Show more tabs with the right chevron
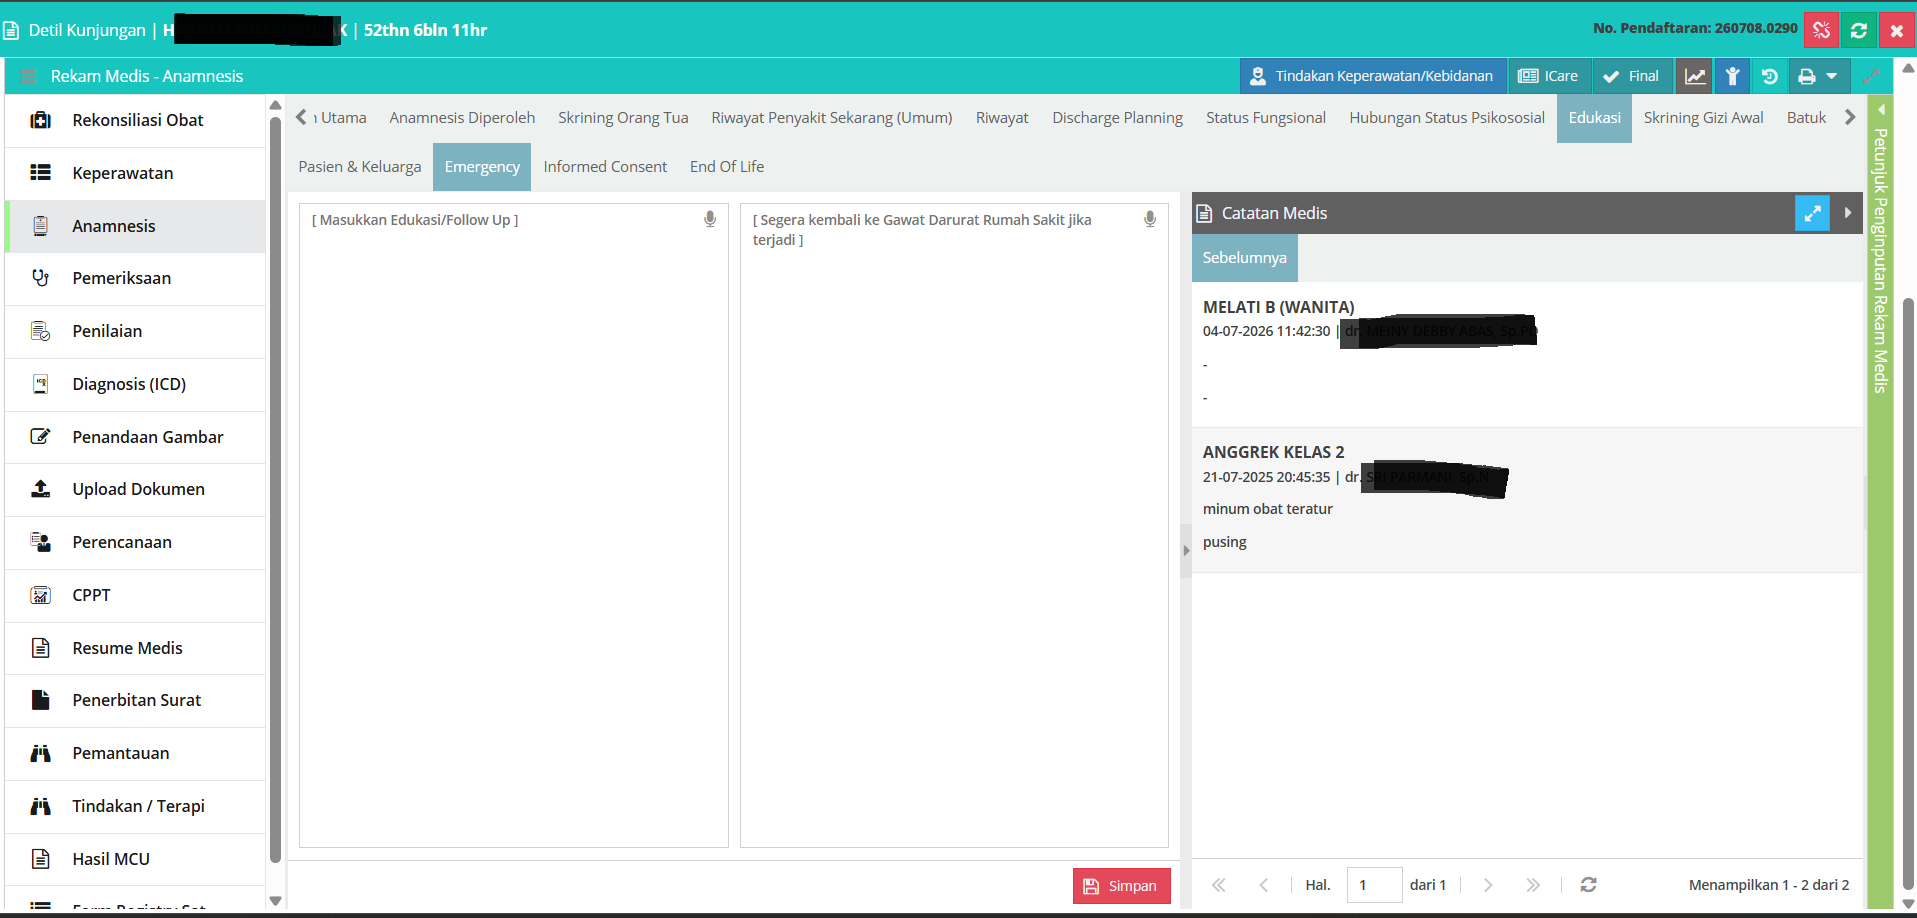The image size is (1917, 918). (1850, 117)
